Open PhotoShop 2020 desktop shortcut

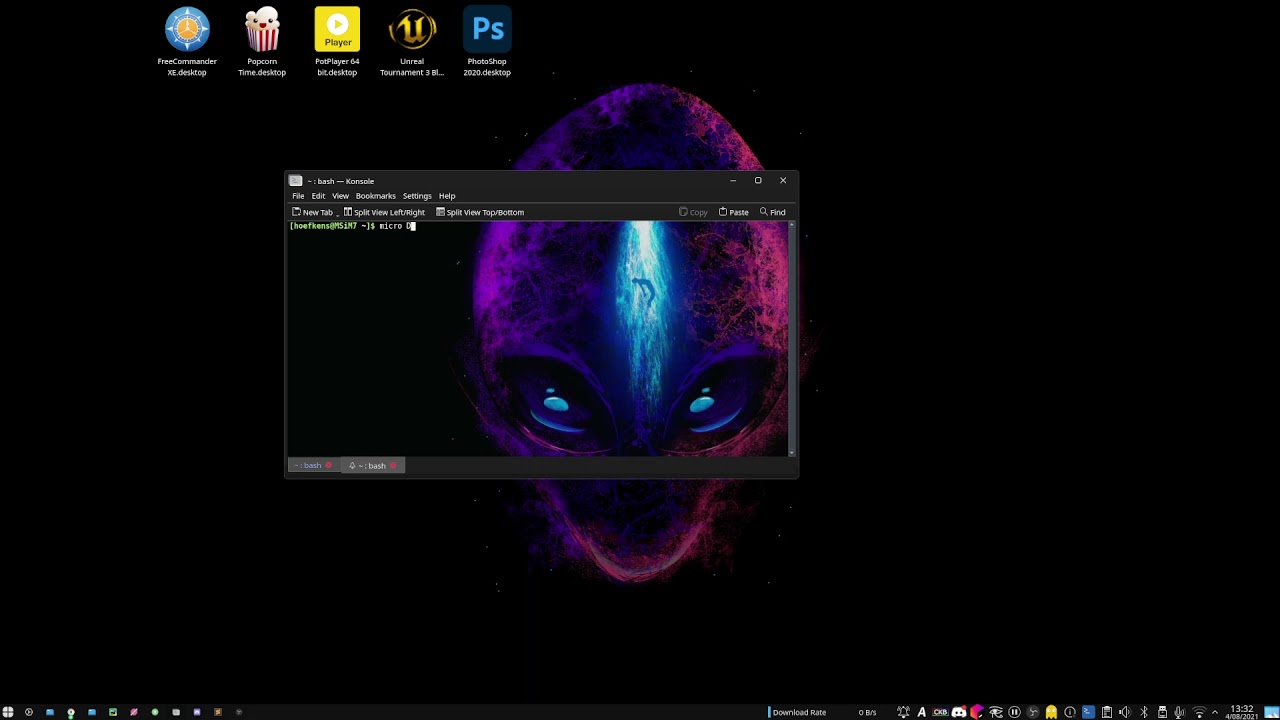487,42
